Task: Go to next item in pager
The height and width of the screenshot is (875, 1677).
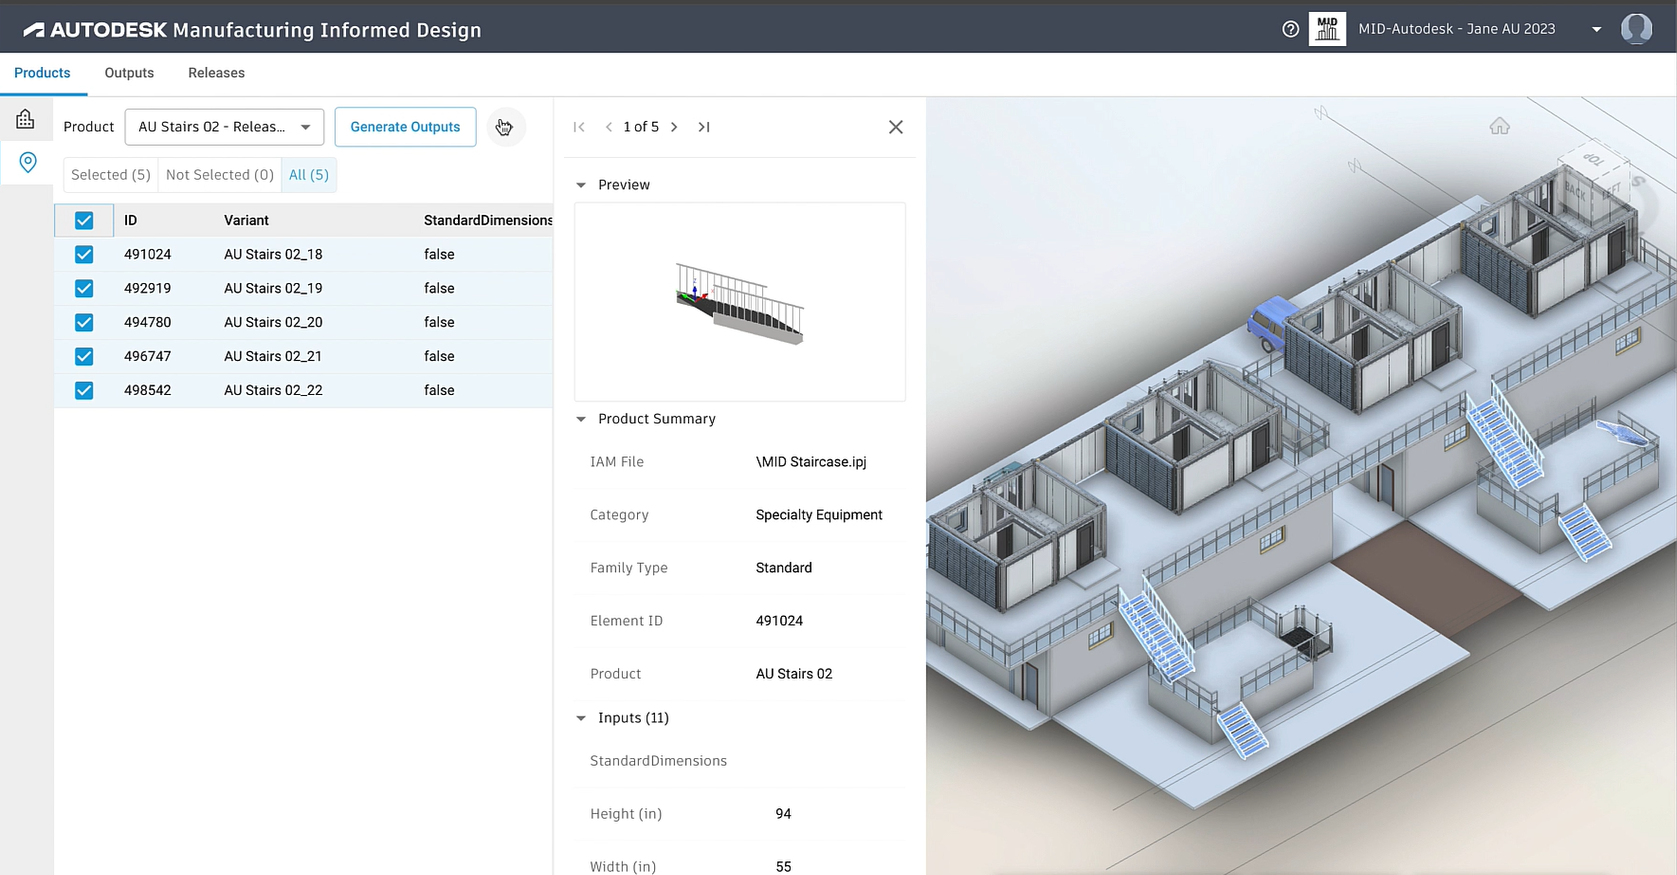Action: coord(674,127)
